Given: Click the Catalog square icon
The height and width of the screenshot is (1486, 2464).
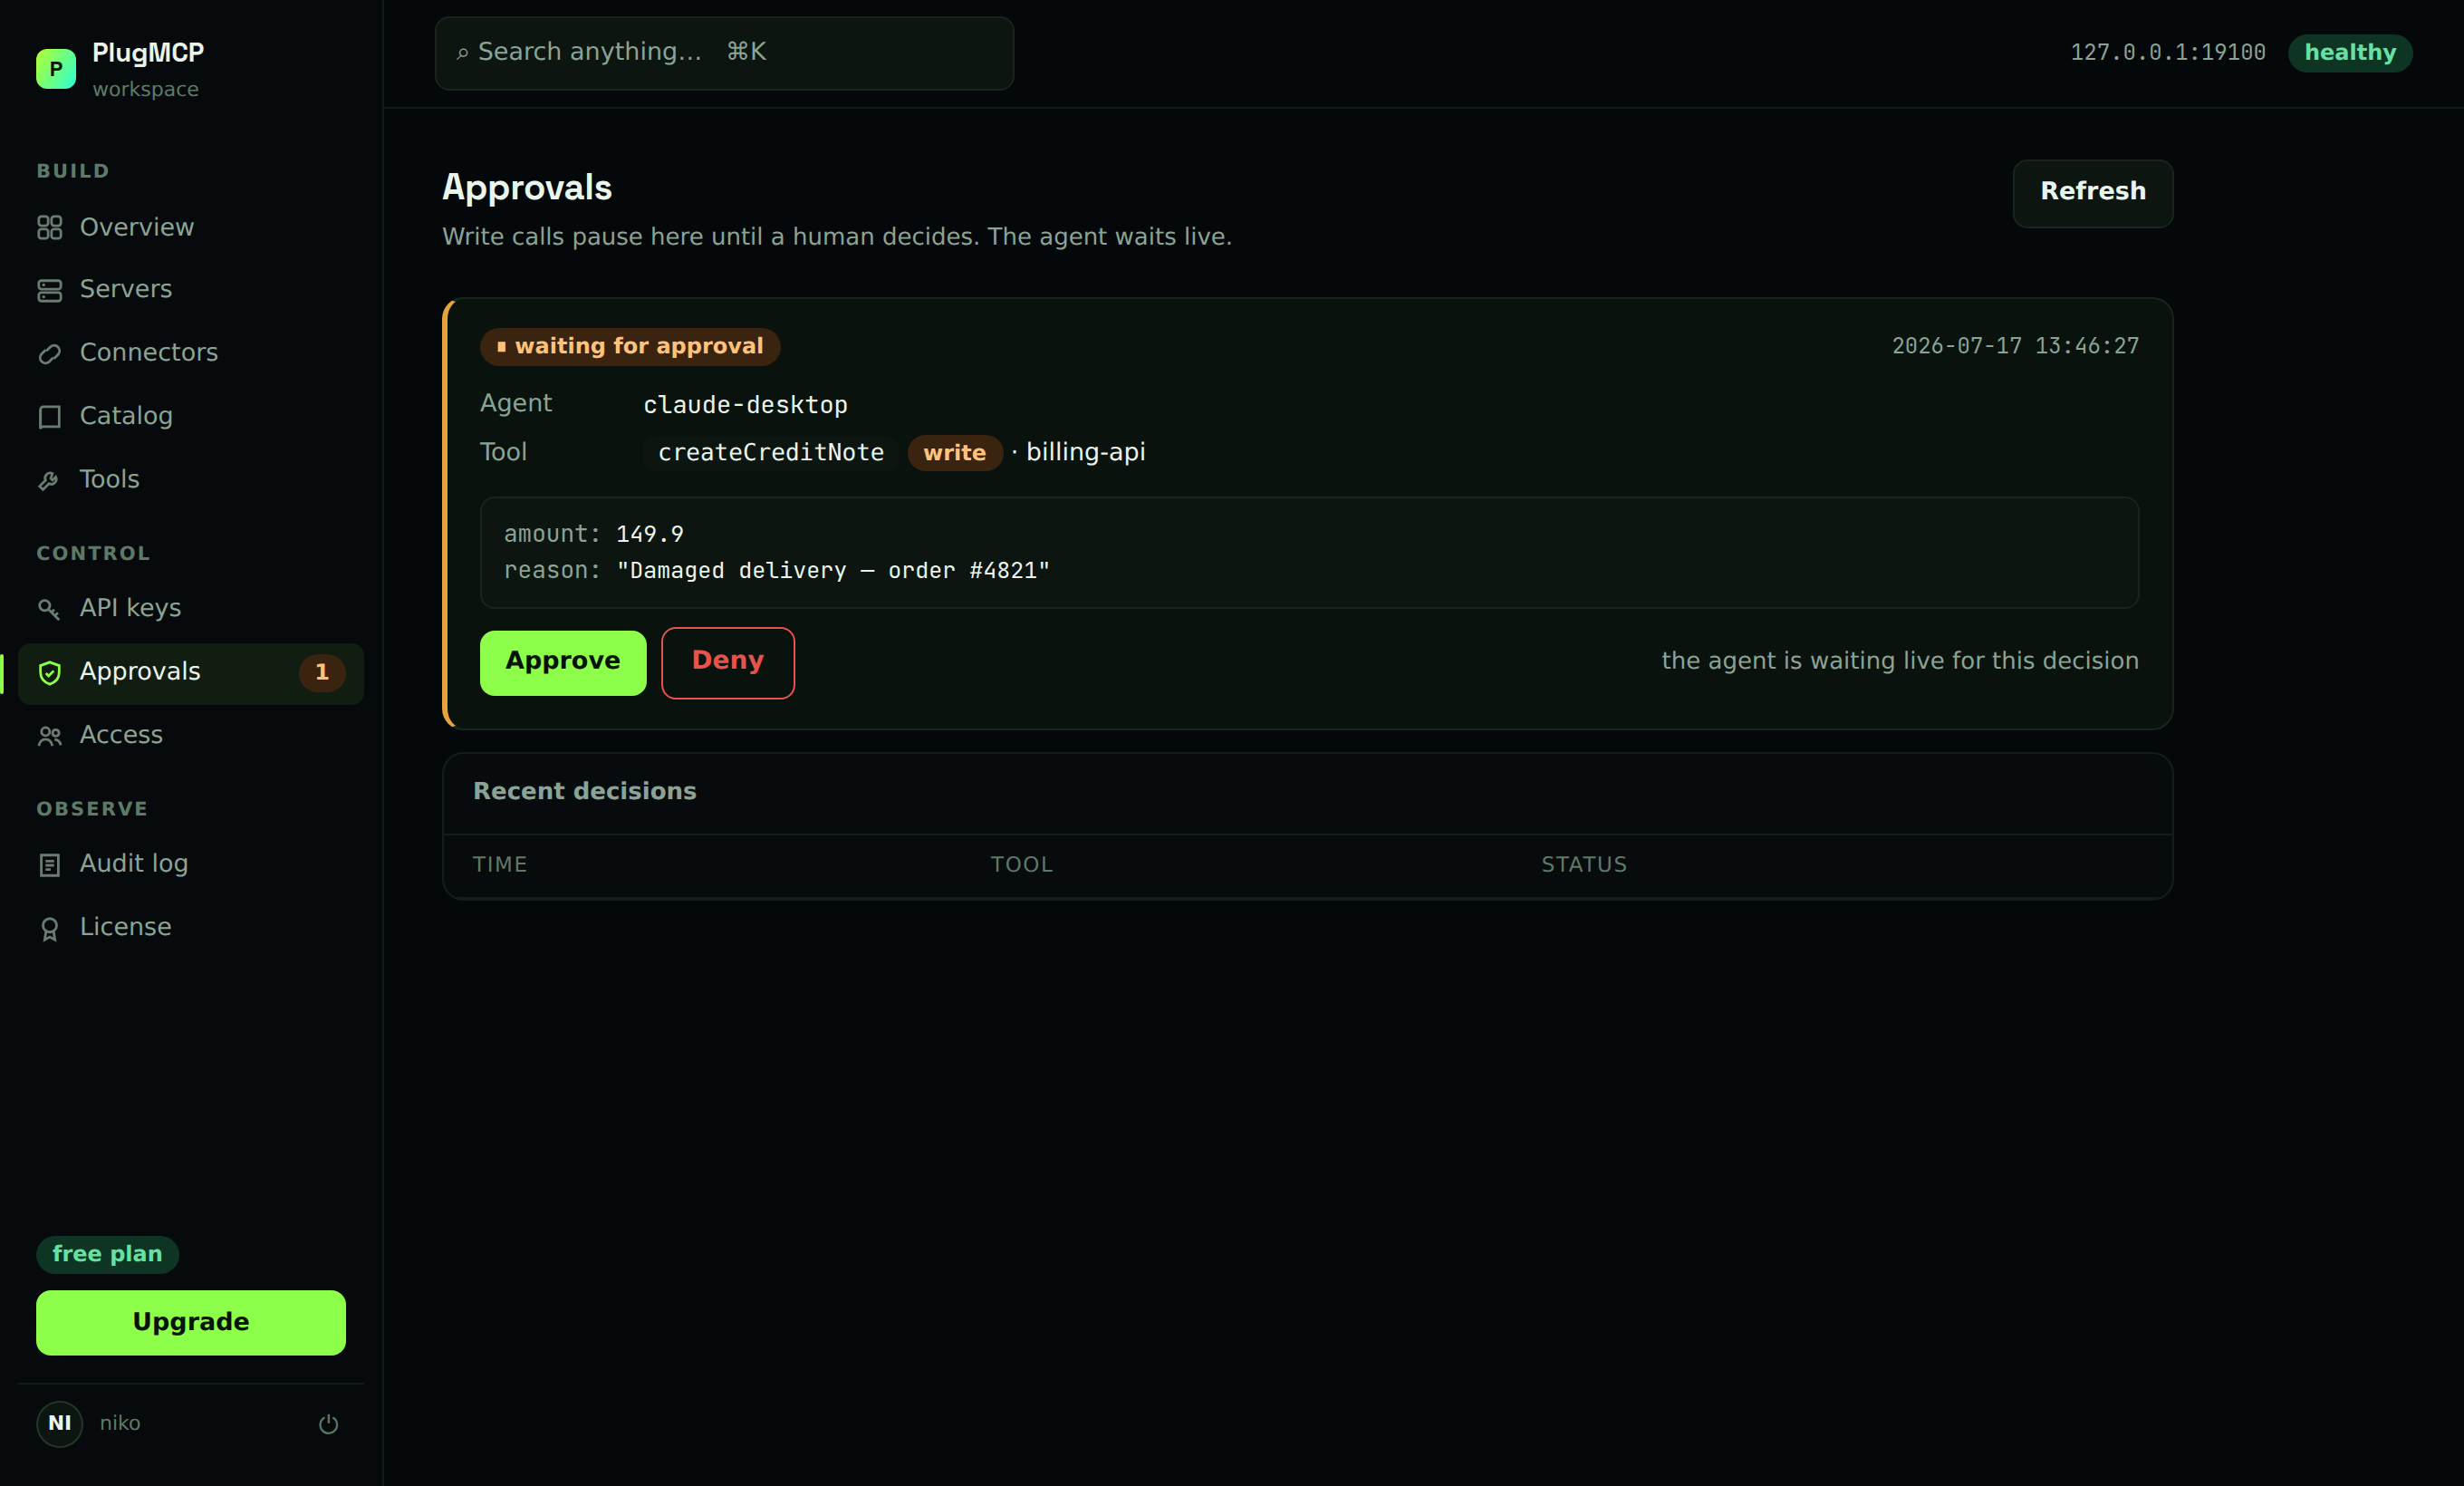Looking at the screenshot, I should (x=49, y=417).
